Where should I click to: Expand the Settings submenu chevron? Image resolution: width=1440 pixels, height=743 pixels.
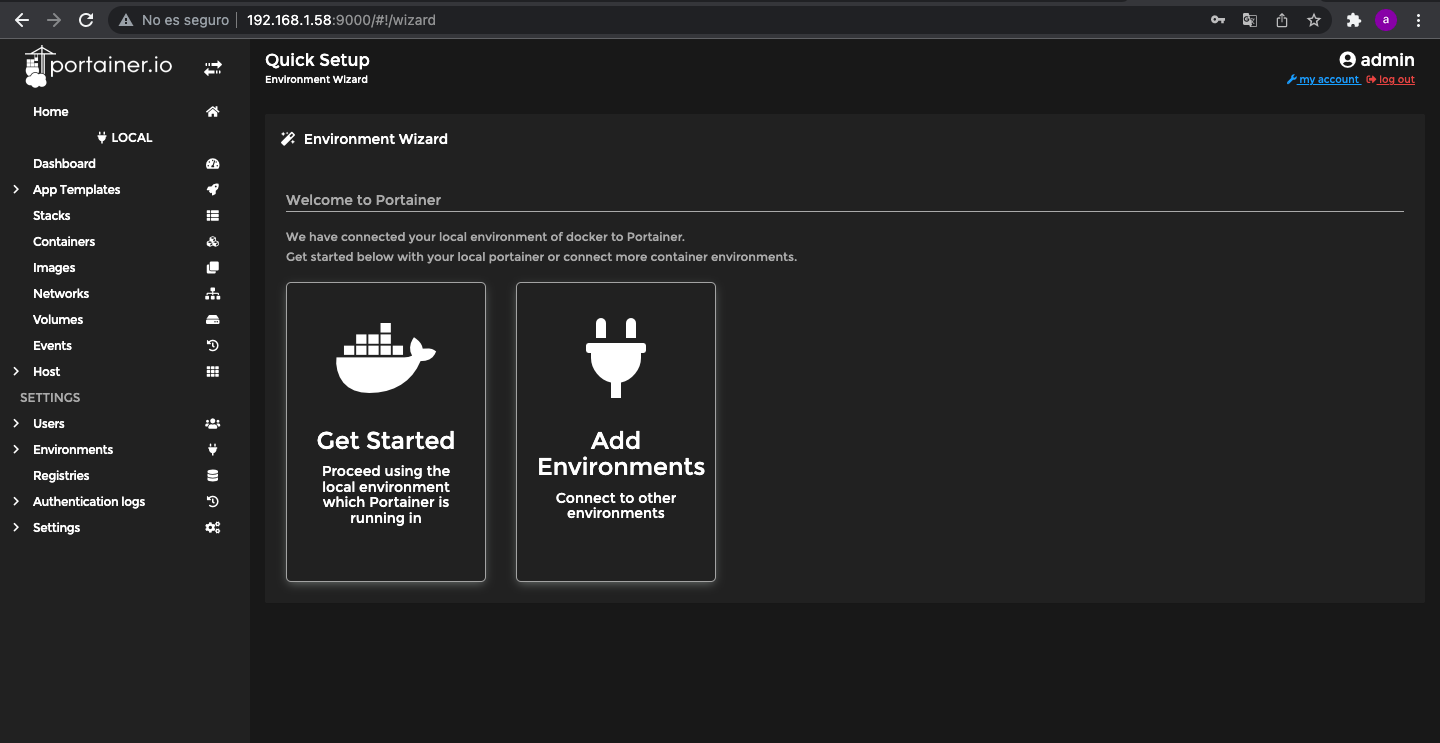[16, 528]
